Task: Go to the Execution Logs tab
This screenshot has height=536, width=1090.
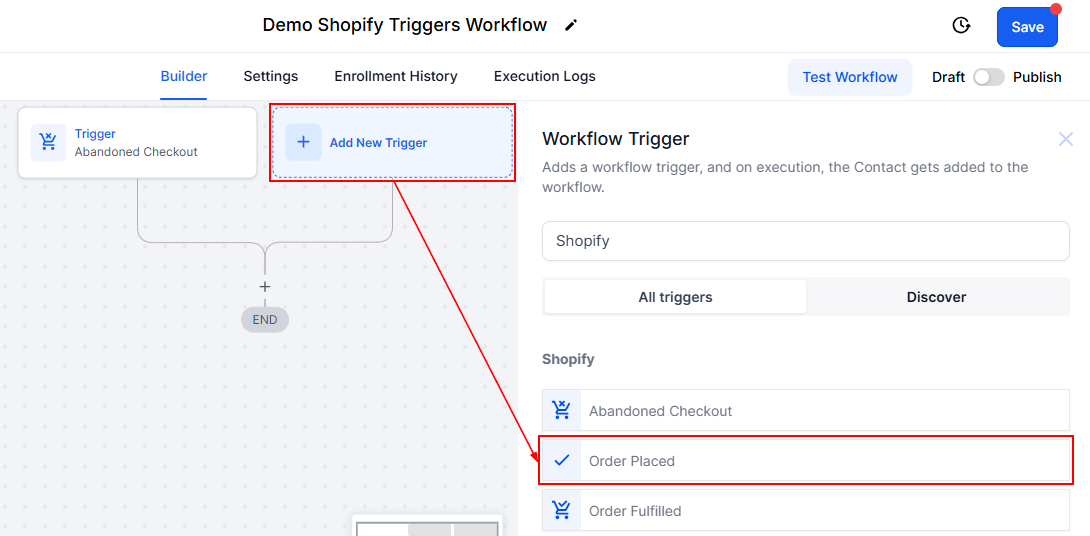Action: 544,76
